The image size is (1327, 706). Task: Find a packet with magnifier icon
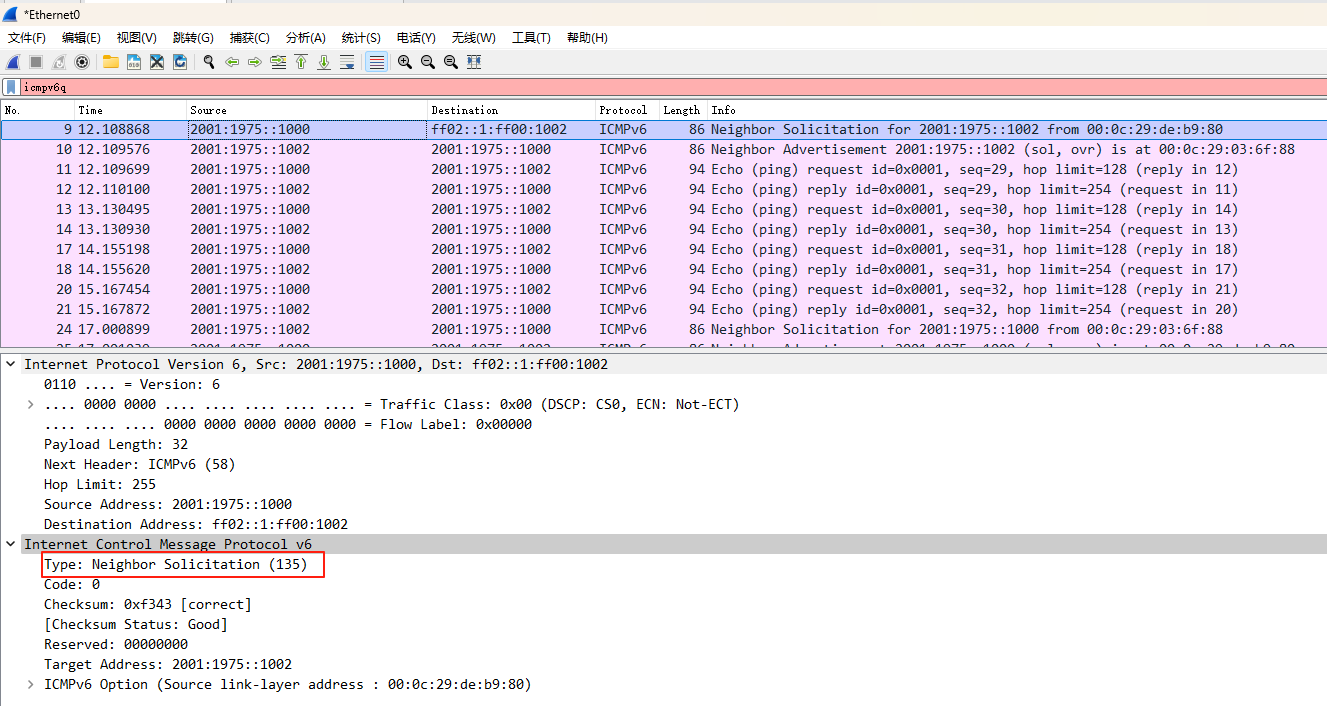coord(209,62)
